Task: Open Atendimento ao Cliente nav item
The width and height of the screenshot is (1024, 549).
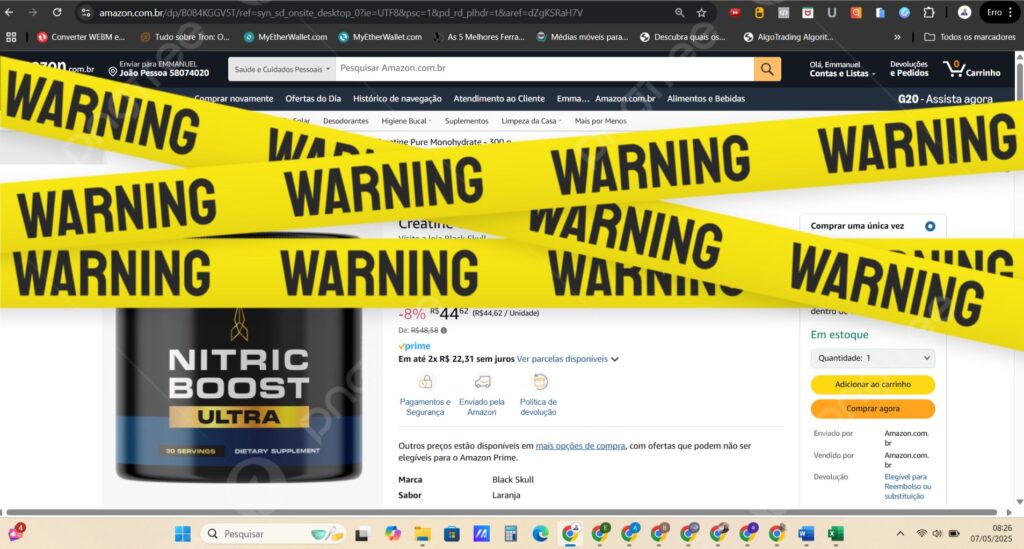Action: pos(499,99)
